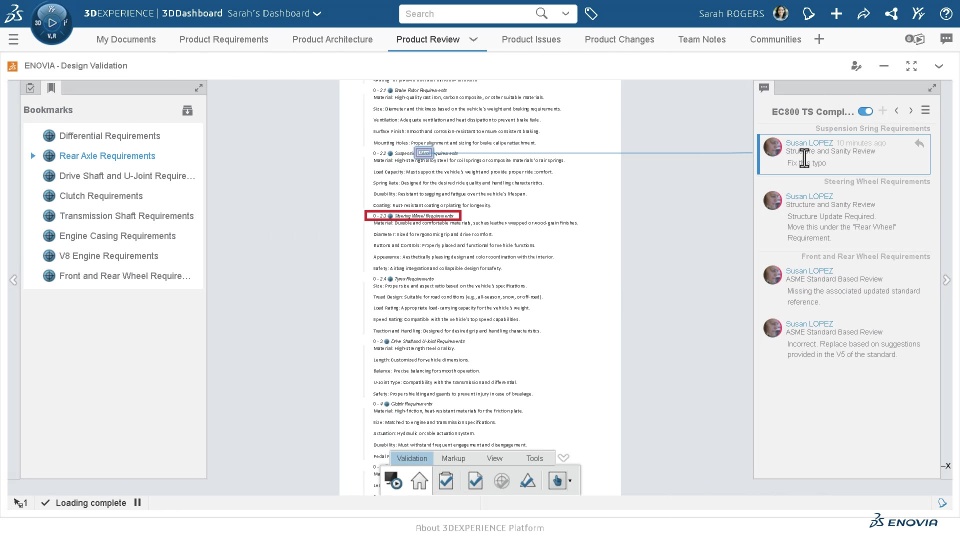The width and height of the screenshot is (960, 540).
Task: Add a new comment with the plus icon
Action: click(882, 111)
